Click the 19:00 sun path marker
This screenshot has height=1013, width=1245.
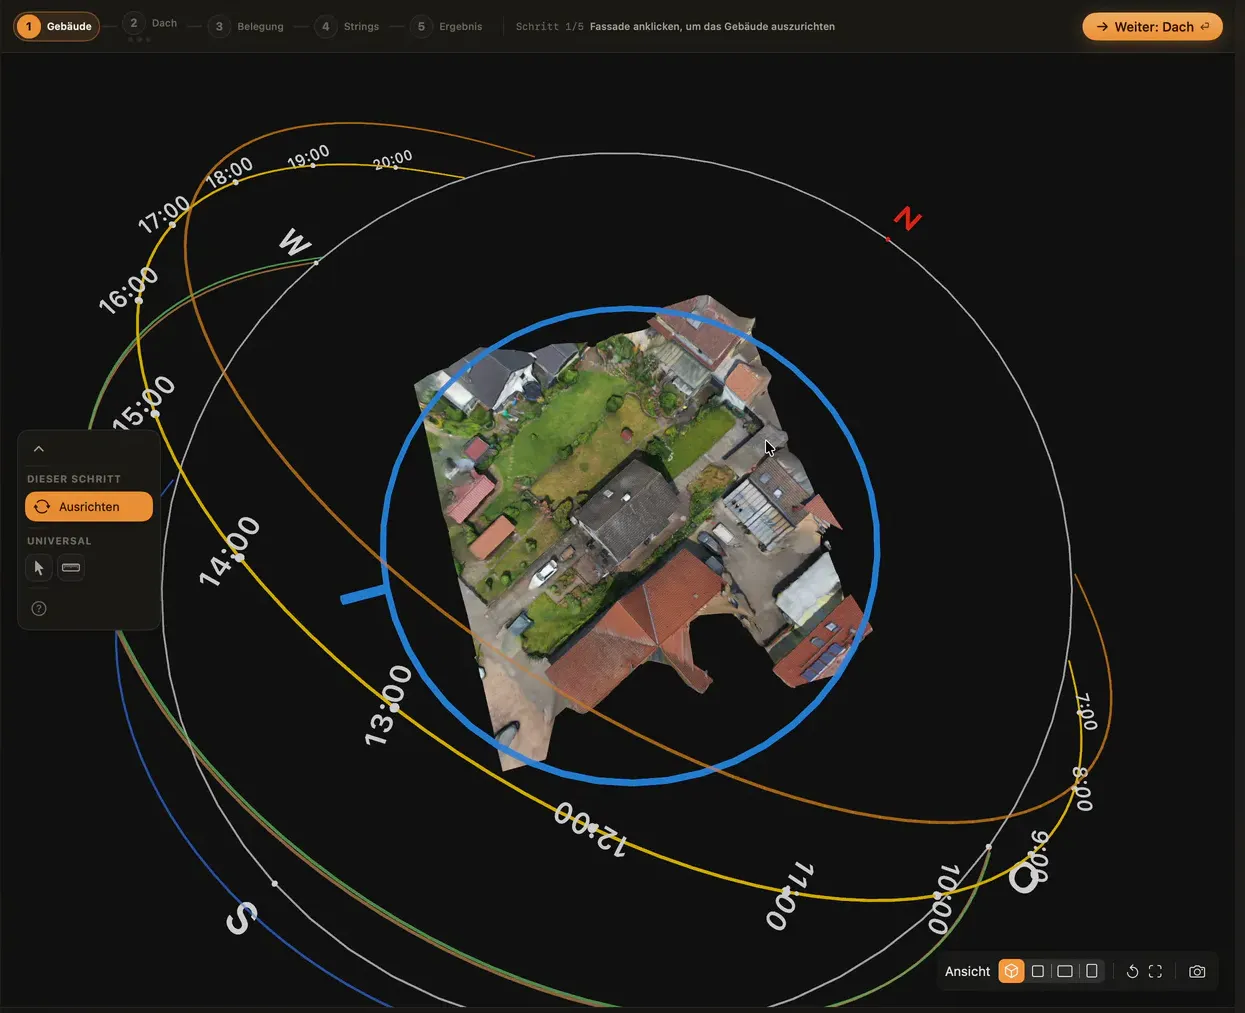[308, 157]
